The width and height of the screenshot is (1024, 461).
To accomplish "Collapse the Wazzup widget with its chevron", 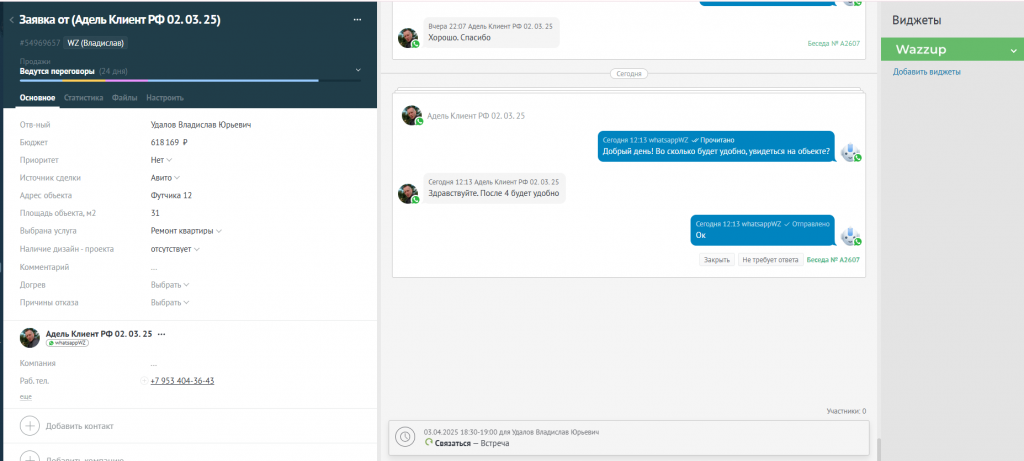I will [x=1013, y=50].
